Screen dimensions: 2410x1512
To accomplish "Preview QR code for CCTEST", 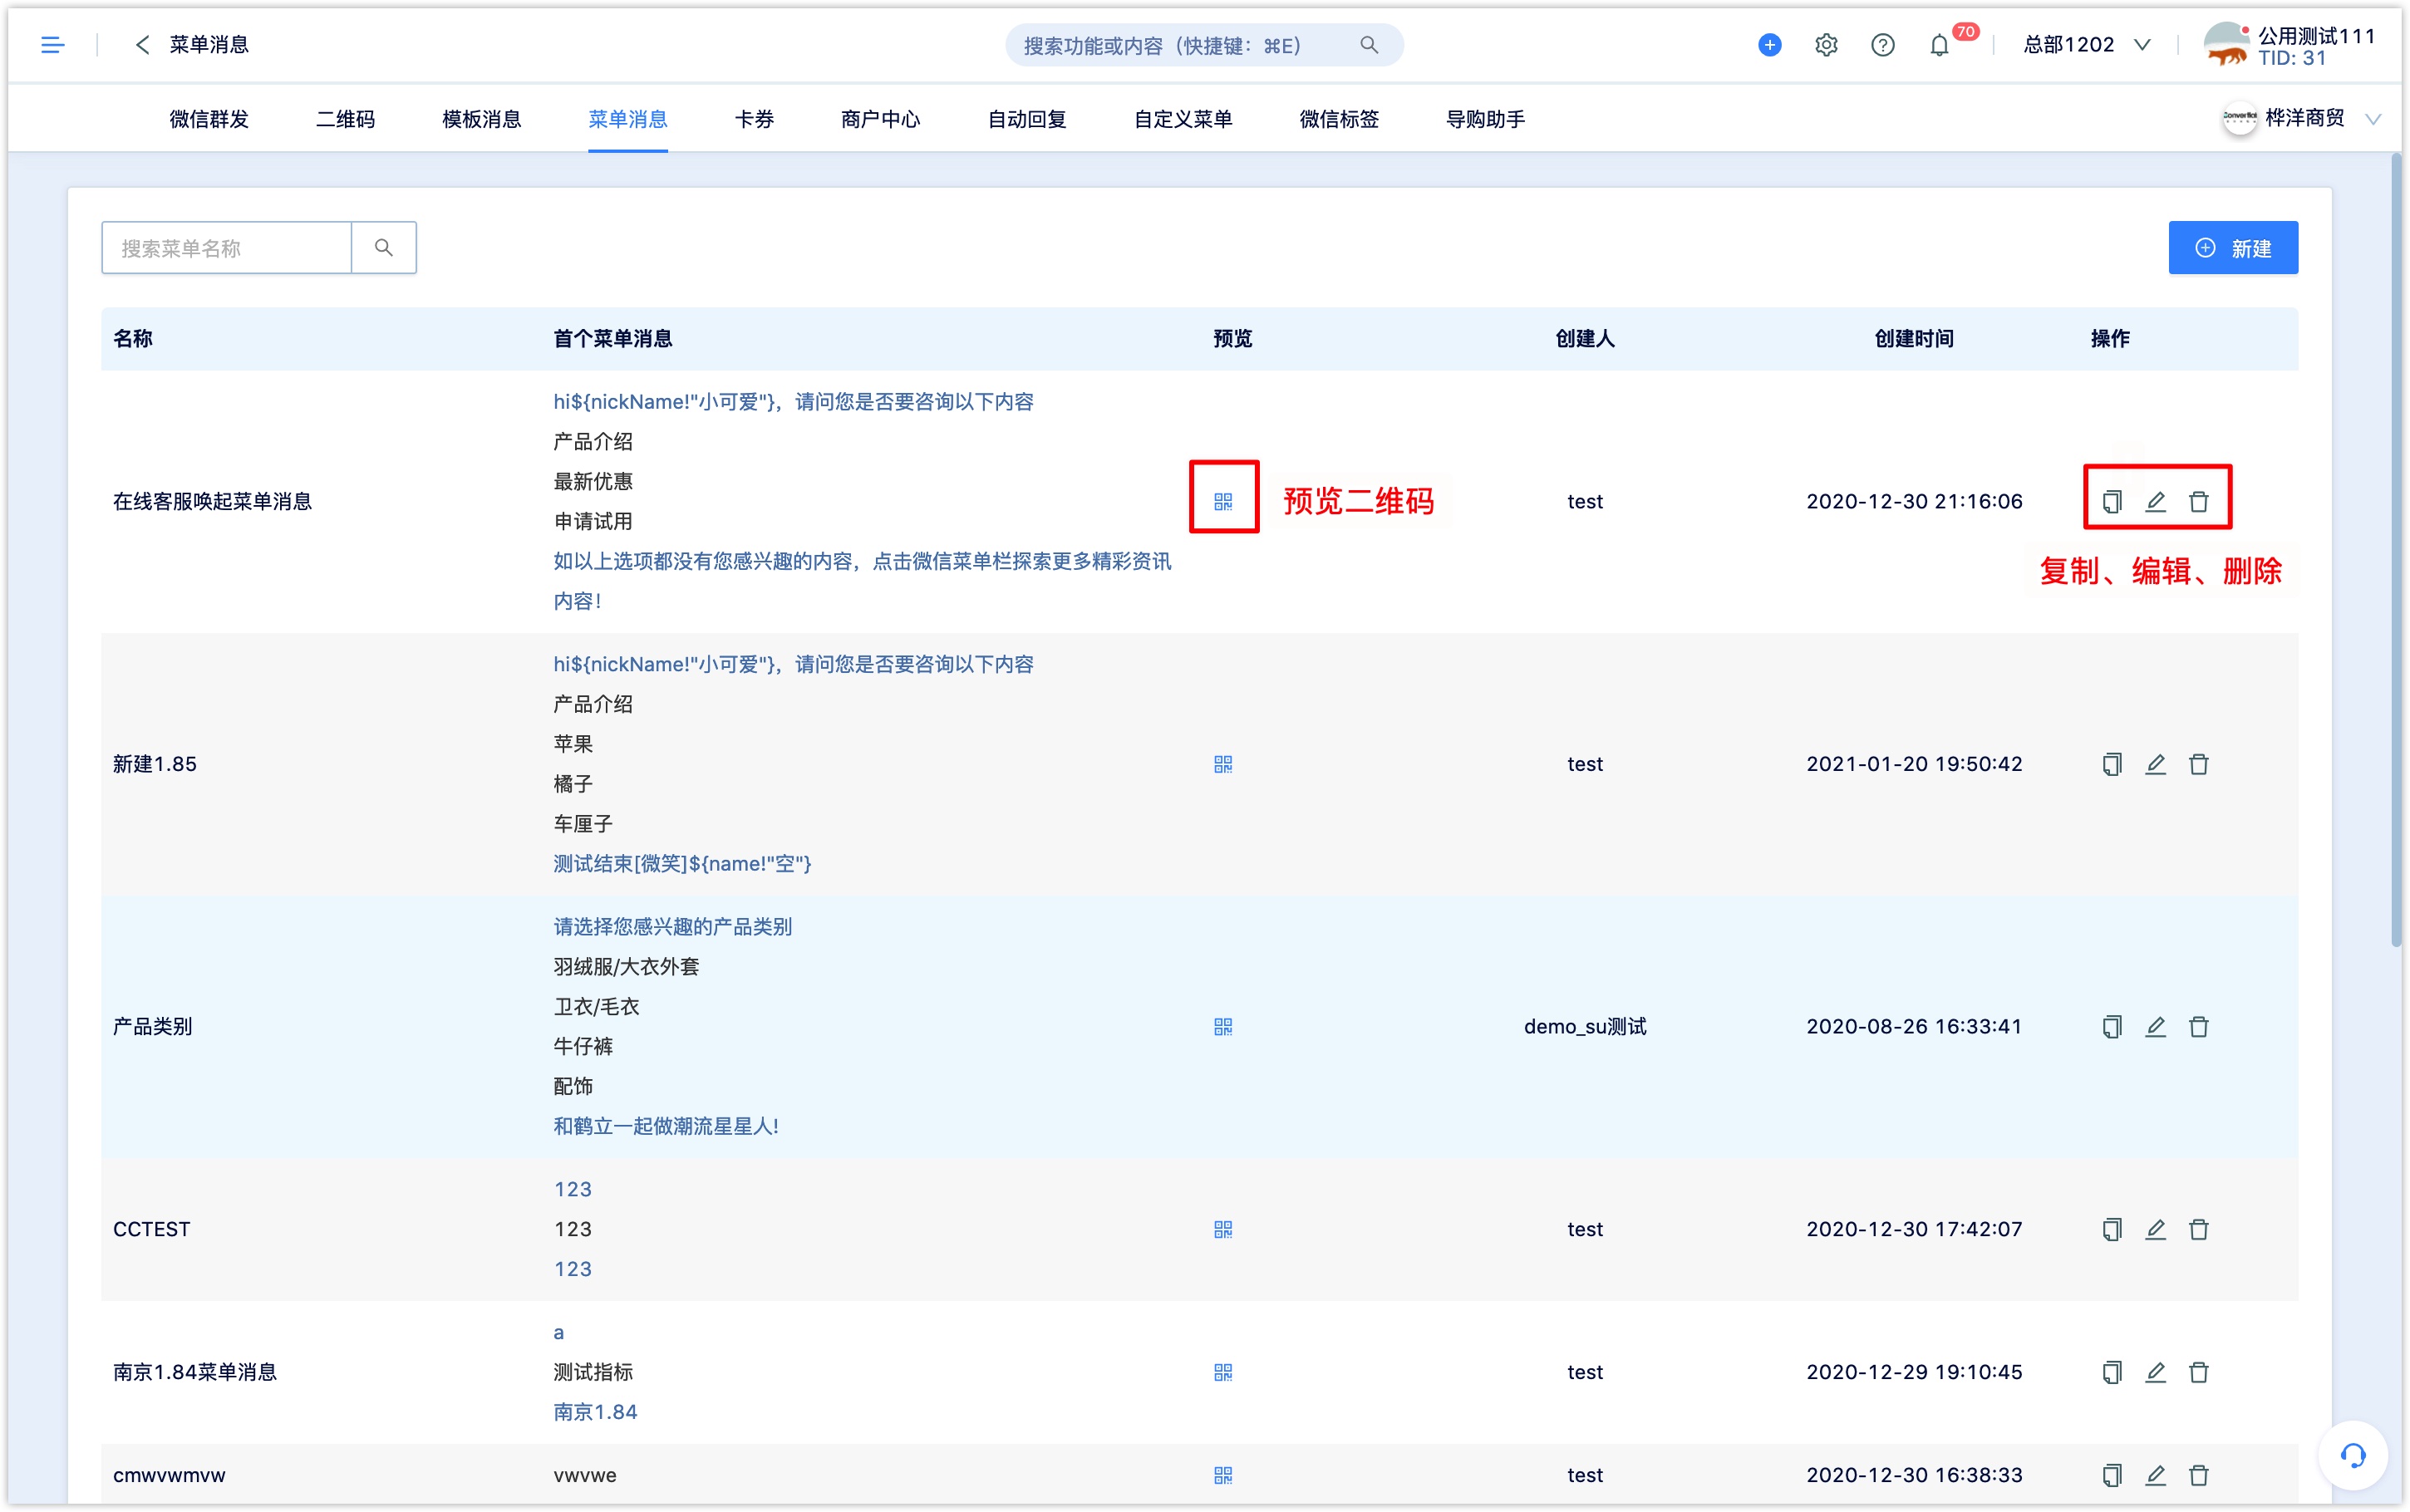I will [x=1222, y=1229].
